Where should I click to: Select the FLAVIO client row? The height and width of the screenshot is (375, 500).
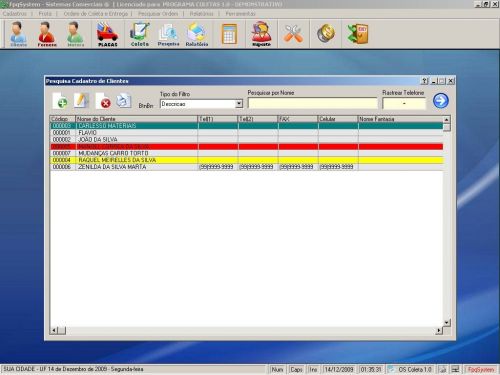click(x=246, y=133)
